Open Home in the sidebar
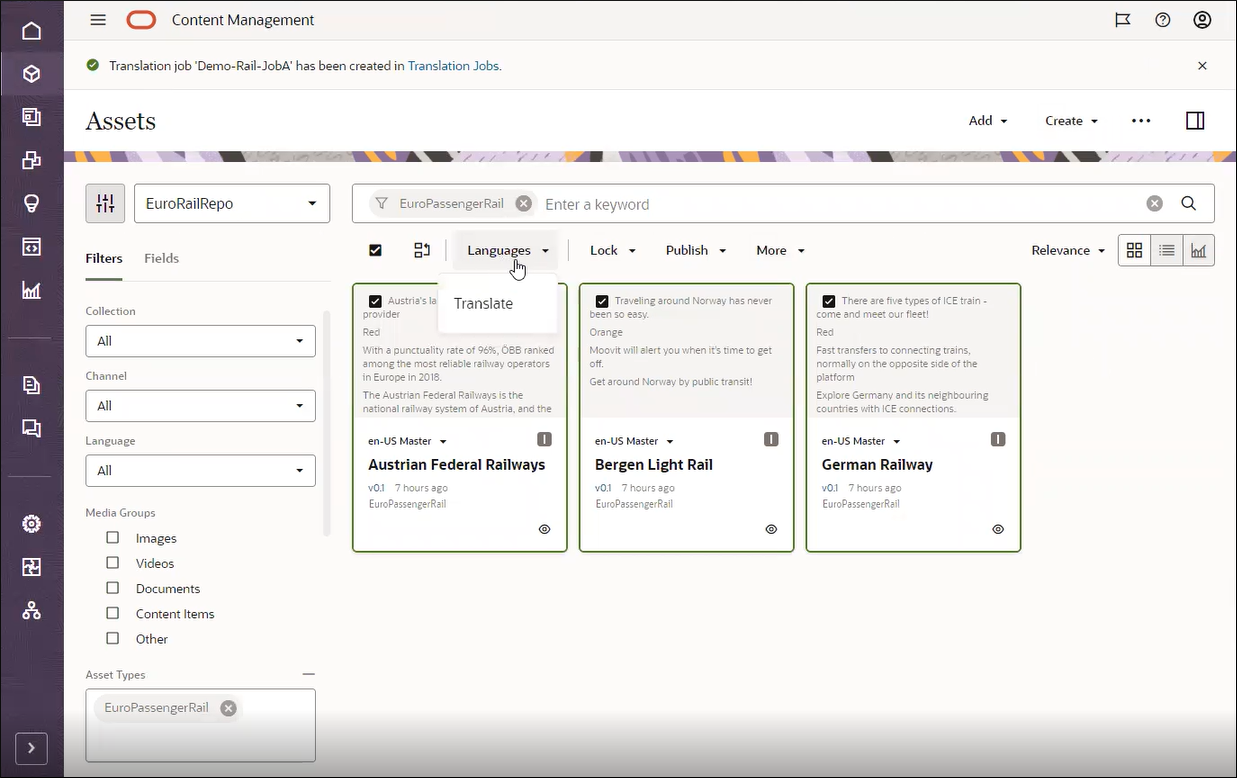 click(x=32, y=31)
